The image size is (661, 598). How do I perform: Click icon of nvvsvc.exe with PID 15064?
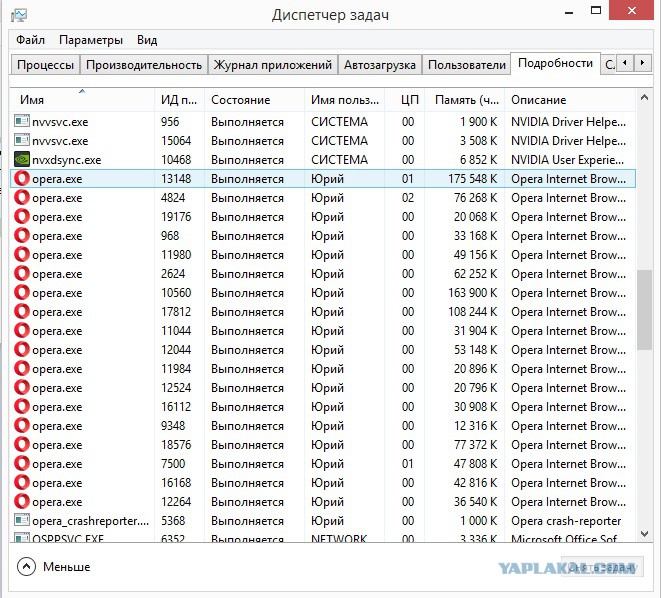pyautogui.click(x=22, y=140)
